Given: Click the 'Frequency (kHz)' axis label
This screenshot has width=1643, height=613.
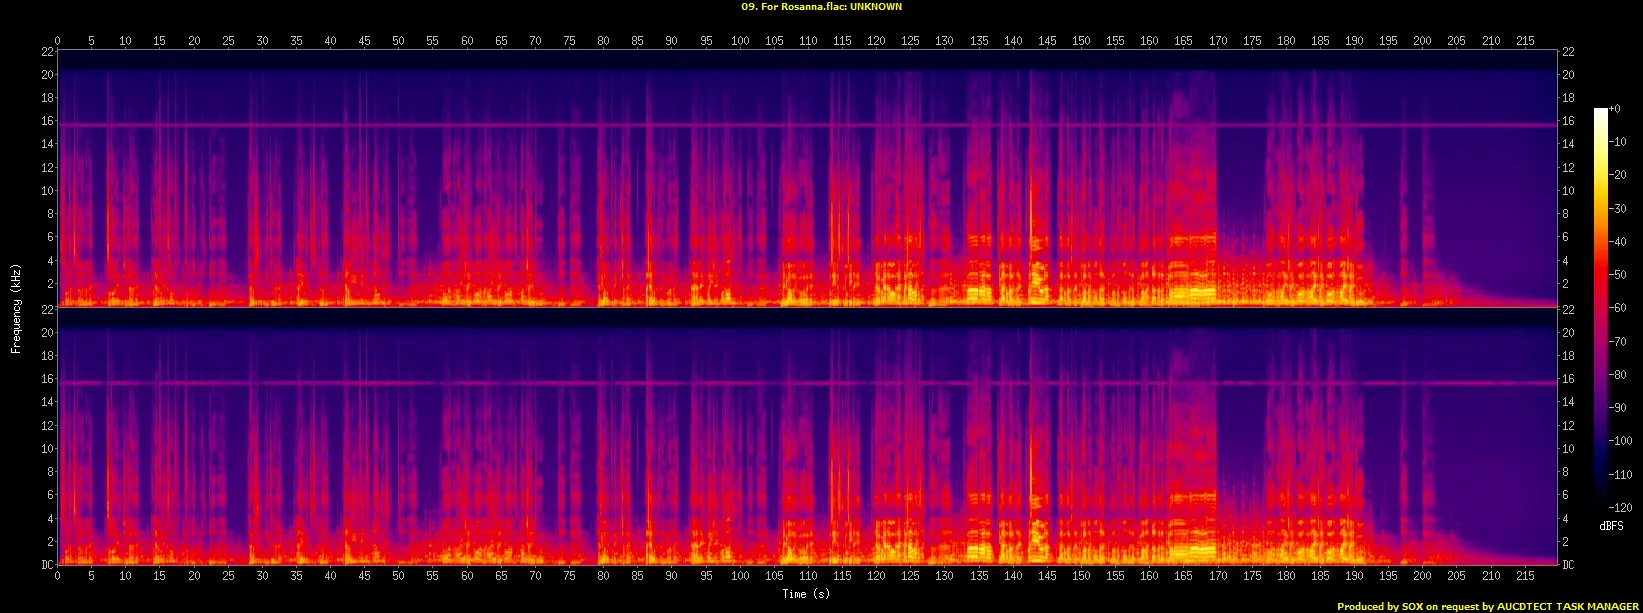Looking at the screenshot, I should pyautogui.click(x=16, y=307).
